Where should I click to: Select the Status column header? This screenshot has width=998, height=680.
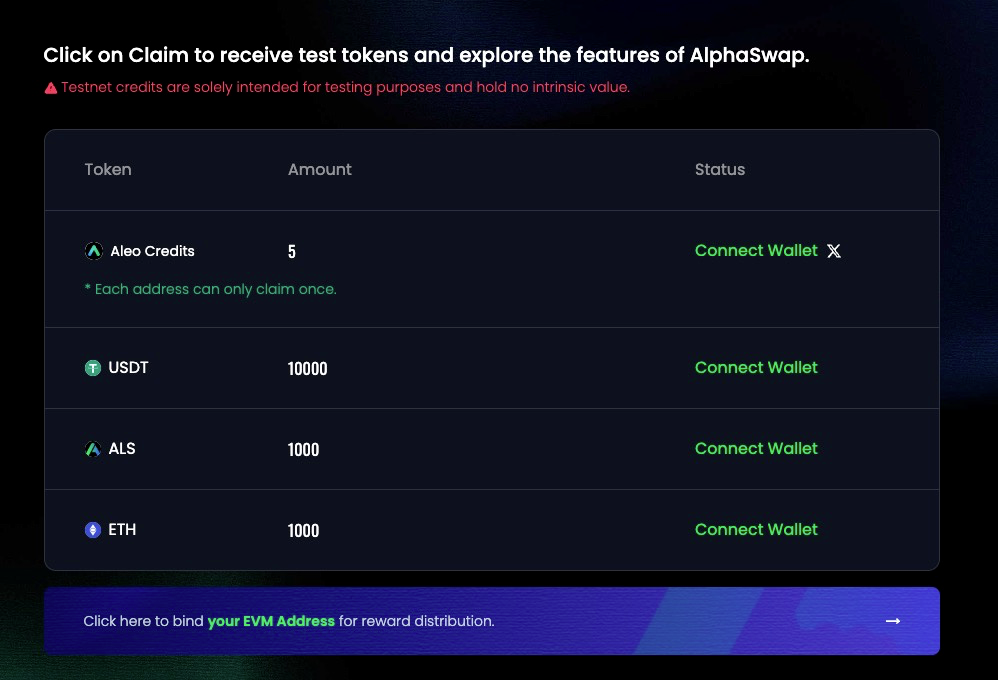pos(720,169)
